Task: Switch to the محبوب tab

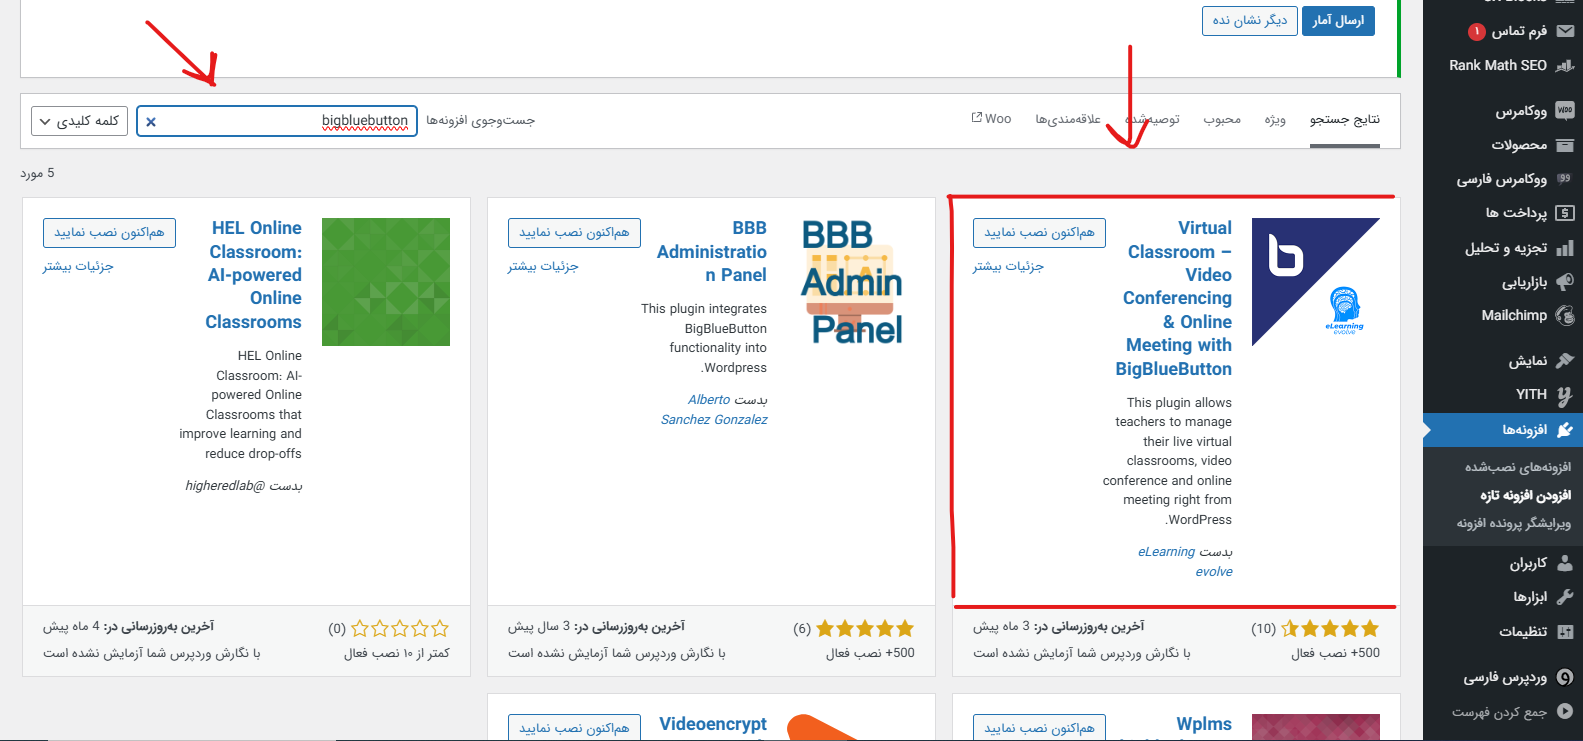Action: pyautogui.click(x=1221, y=119)
